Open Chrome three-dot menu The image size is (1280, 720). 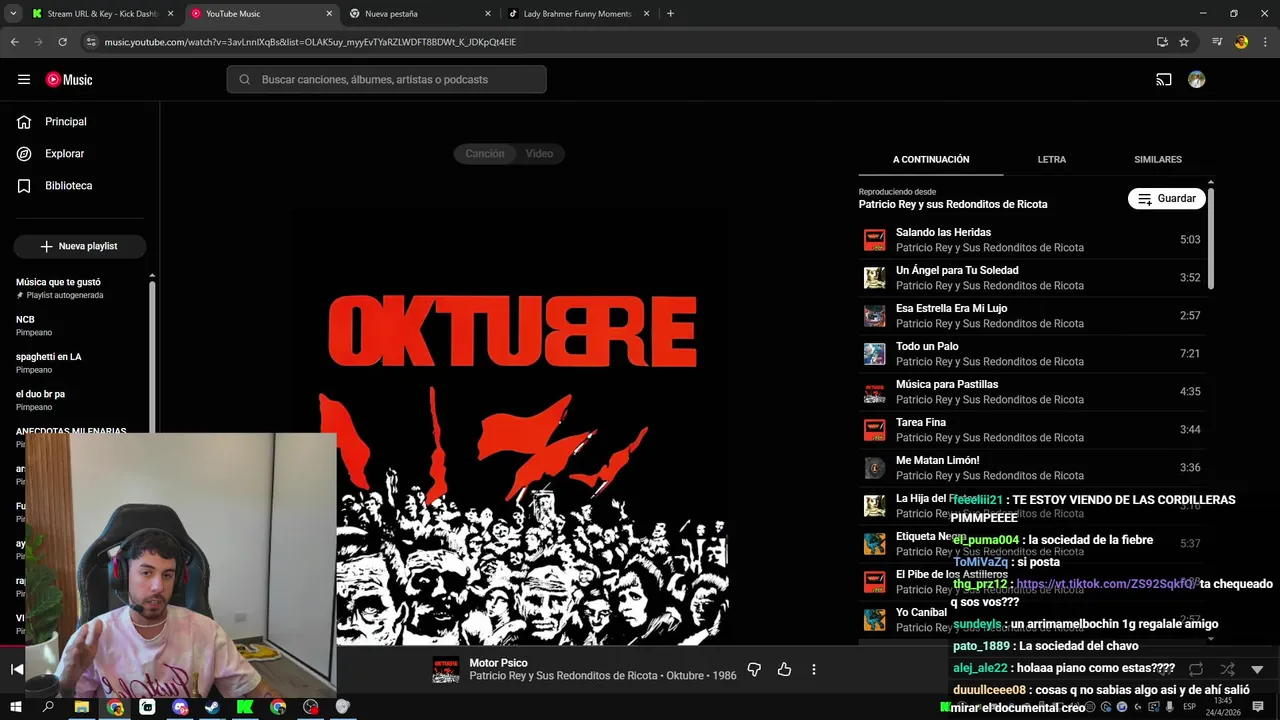point(1266,42)
